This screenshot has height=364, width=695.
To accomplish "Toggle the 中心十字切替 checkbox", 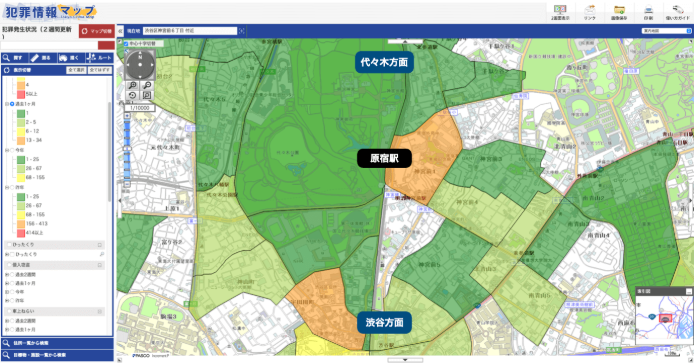I will point(126,44).
